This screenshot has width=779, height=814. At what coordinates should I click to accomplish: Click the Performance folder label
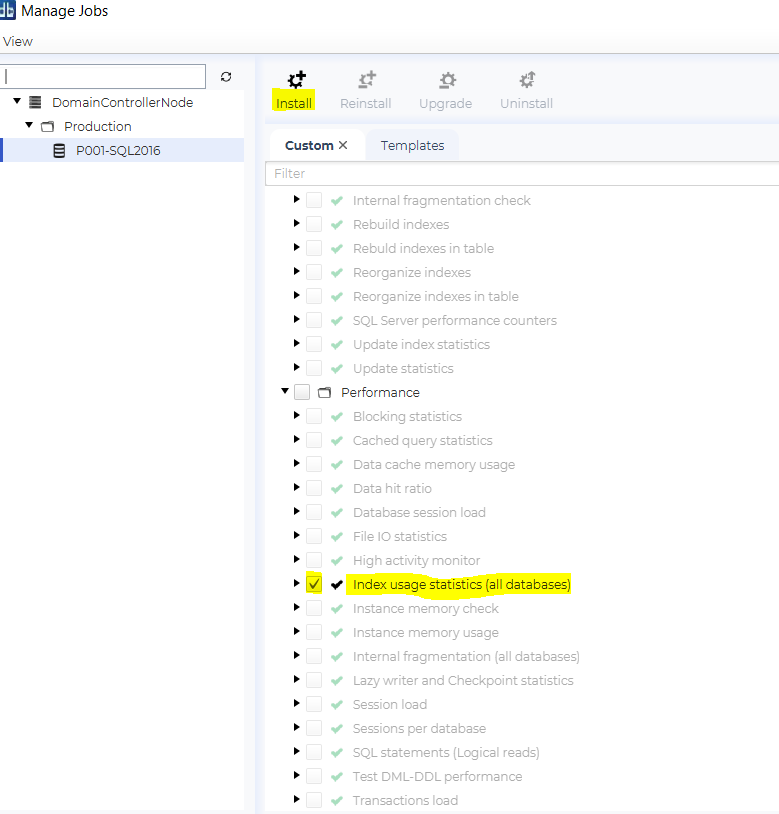tap(380, 392)
